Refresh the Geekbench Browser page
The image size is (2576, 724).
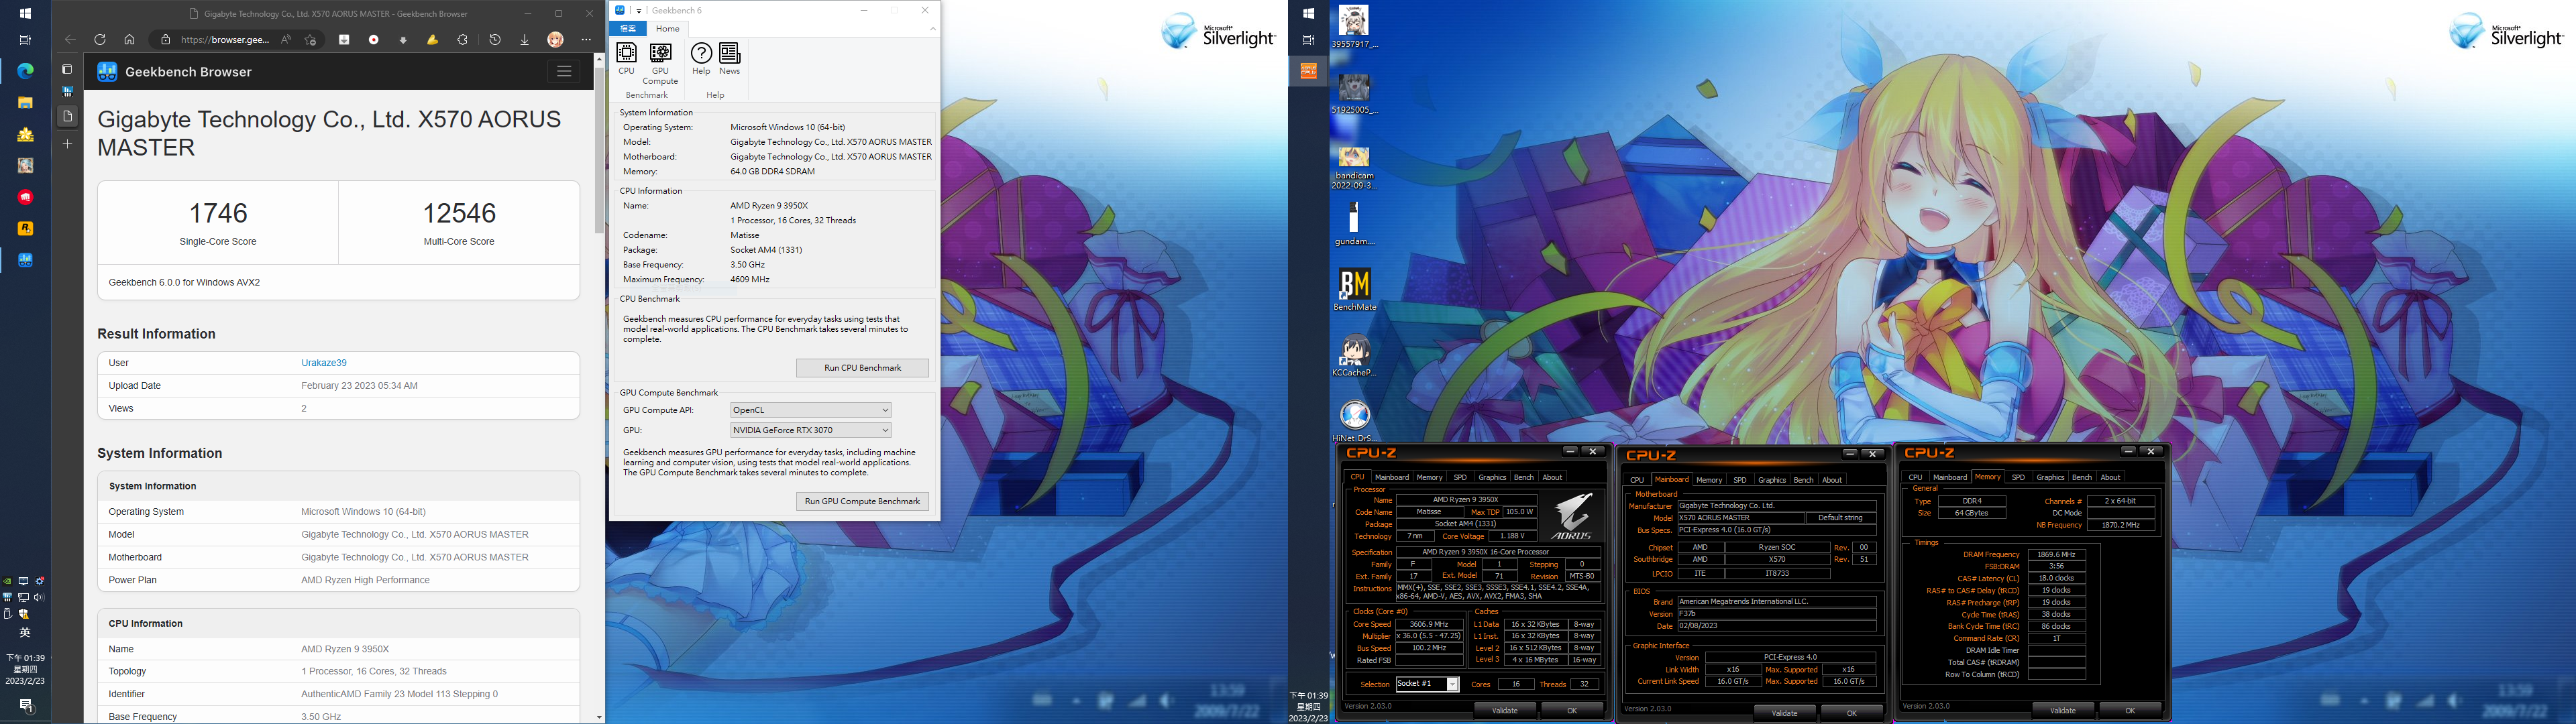100,40
